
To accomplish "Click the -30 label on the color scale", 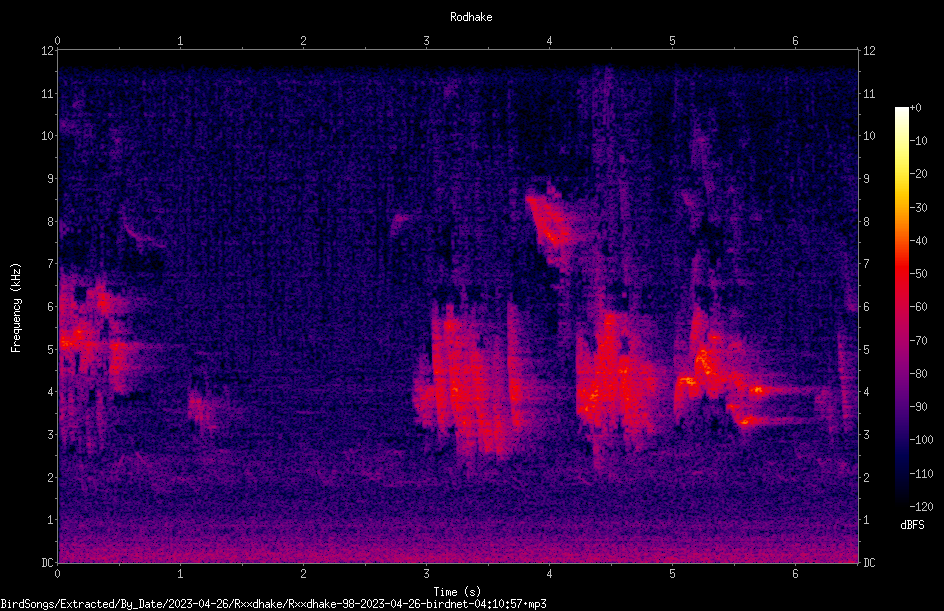I will (921, 207).
